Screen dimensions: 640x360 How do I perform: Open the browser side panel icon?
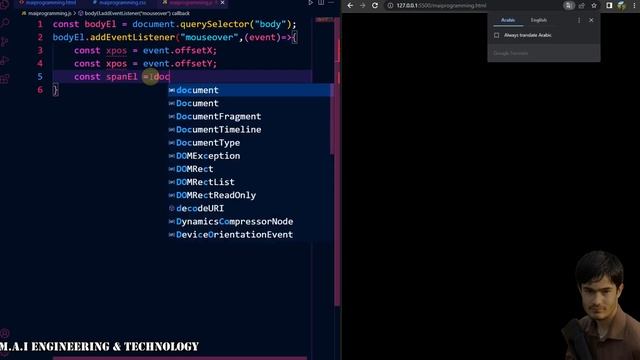coord(609,6)
